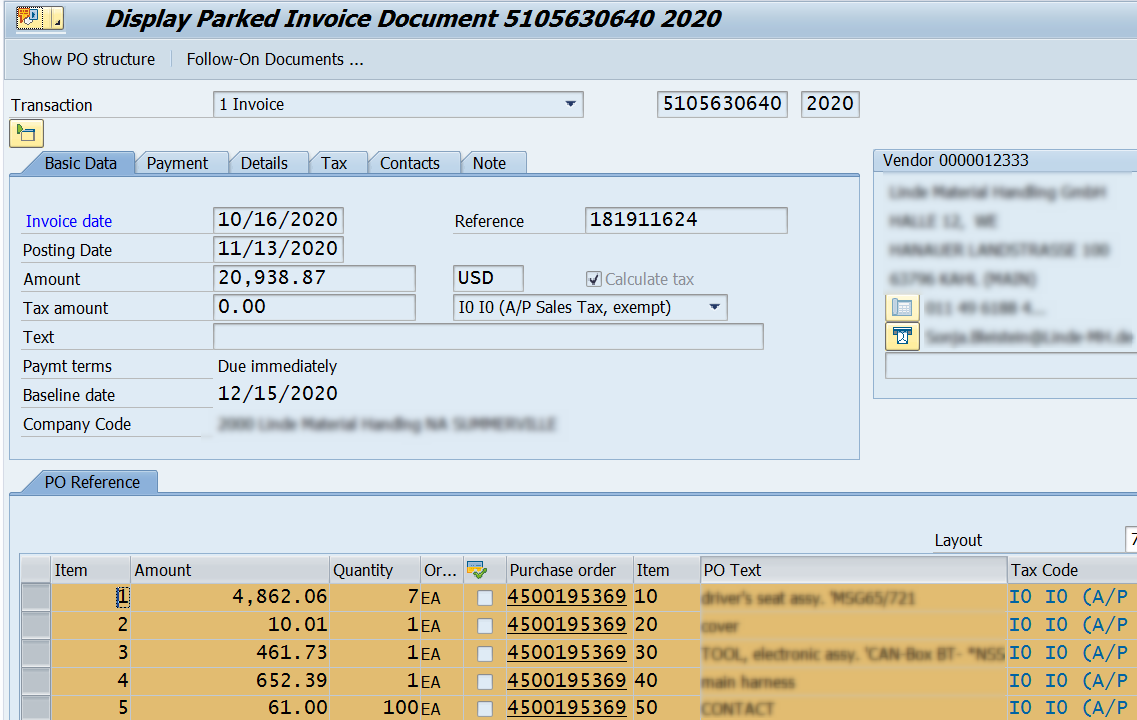Click the Posting Date field 11/13/2020
The image size is (1137, 720).
pyautogui.click(x=278, y=249)
